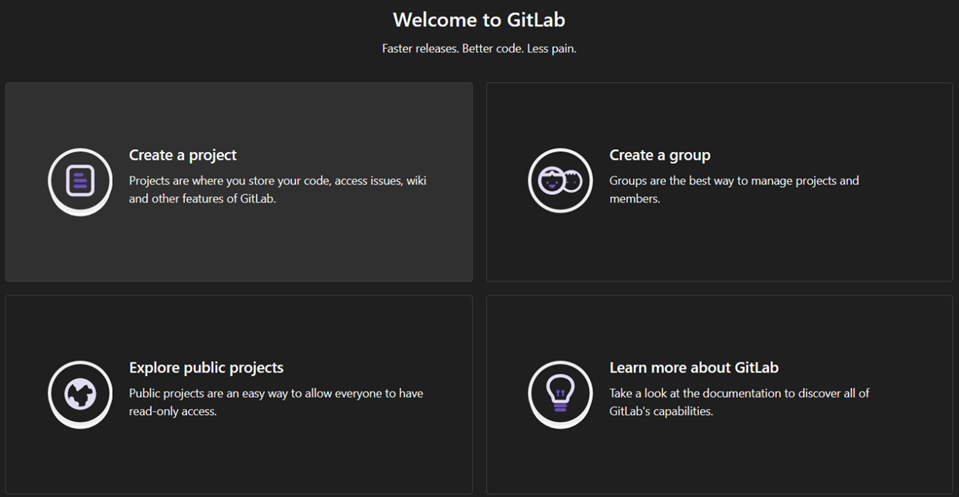Click empty space right of 'Create a group' title

[x=820, y=155]
